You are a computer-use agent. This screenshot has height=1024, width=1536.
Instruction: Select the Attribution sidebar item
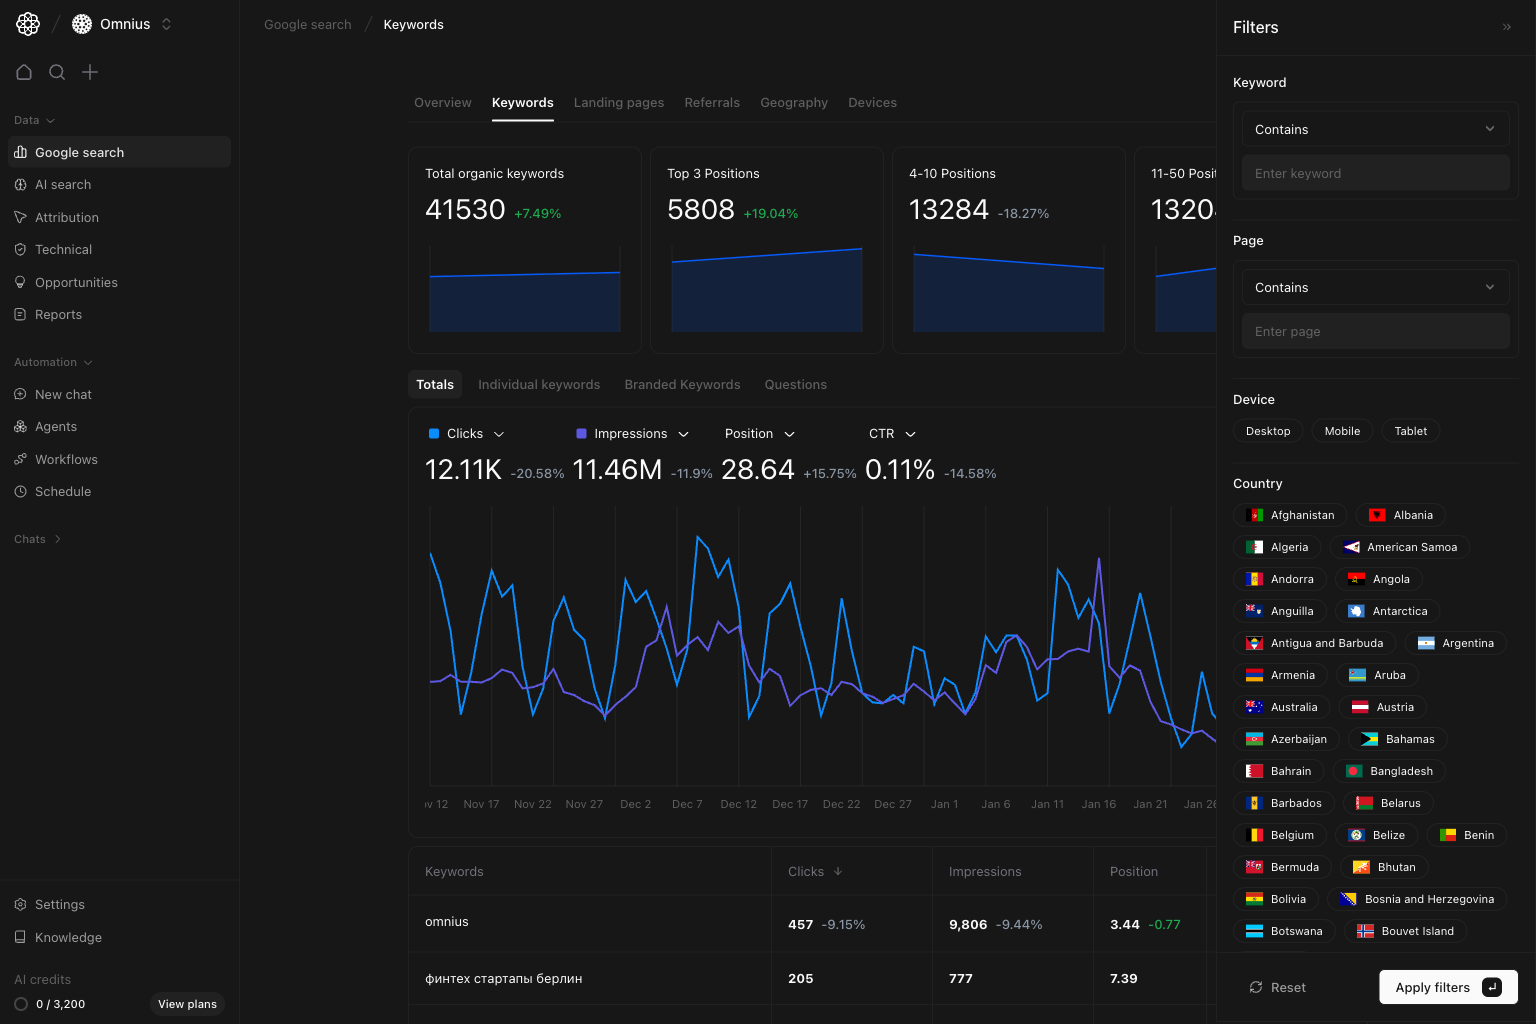[x=66, y=217]
